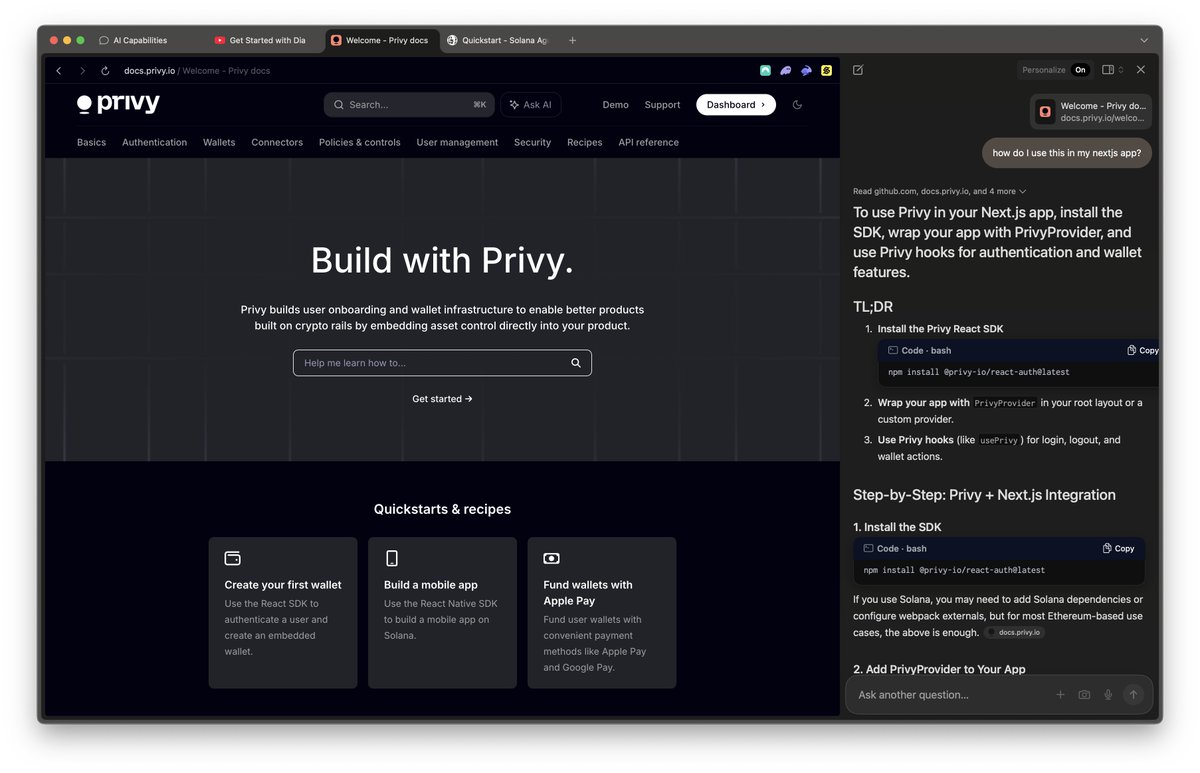Screen dimensions: 1200x773
Task: Click the cash icon on Fund wallets card
Action: (x=551, y=558)
